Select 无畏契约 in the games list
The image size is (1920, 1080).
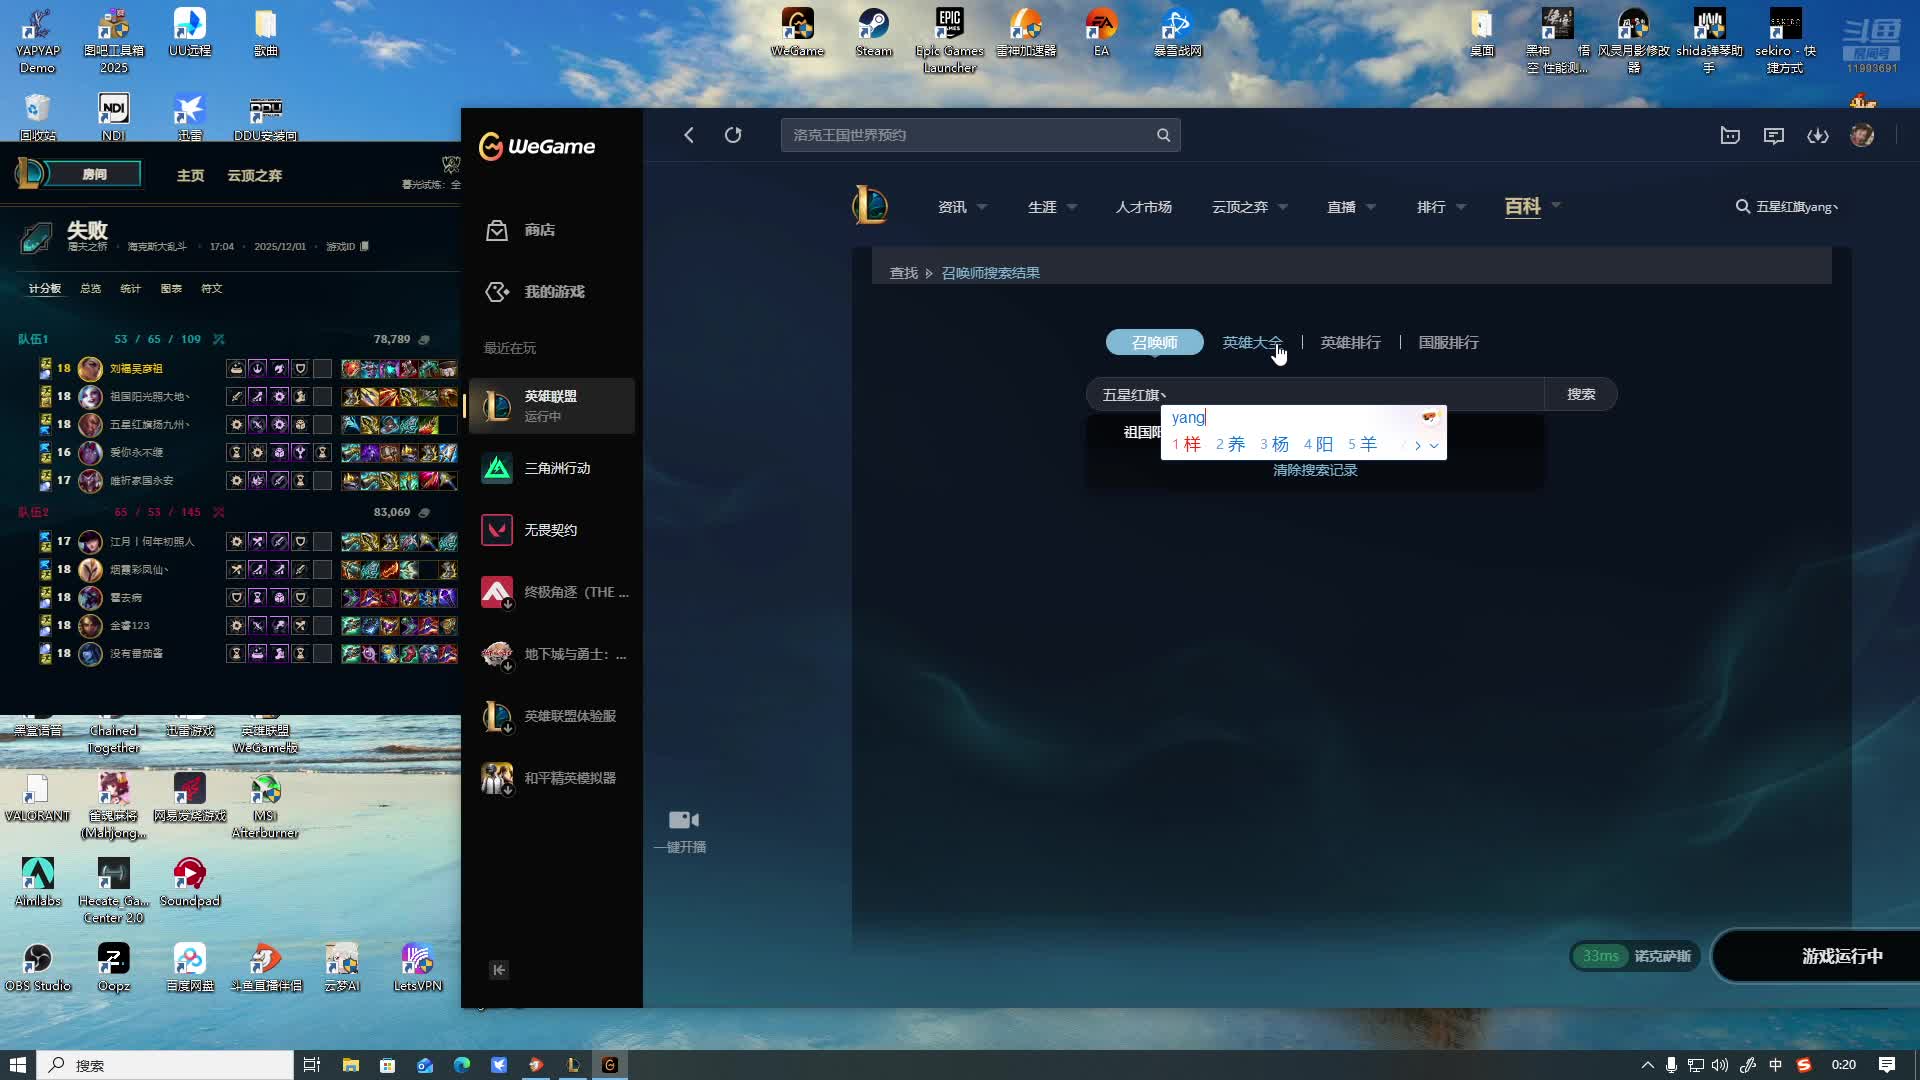[x=551, y=530]
